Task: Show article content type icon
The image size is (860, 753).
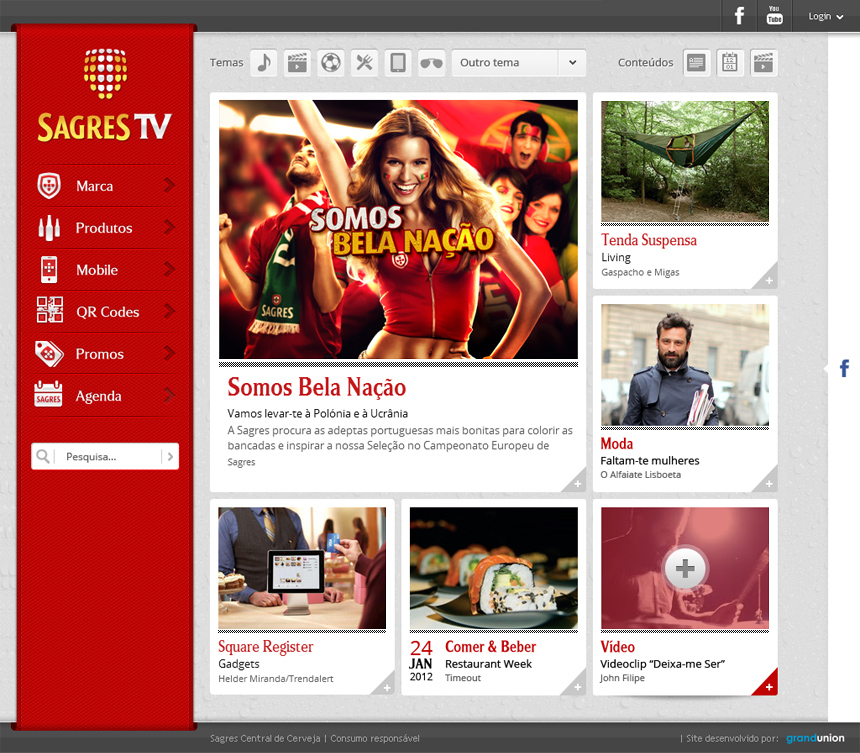Action: (697, 63)
